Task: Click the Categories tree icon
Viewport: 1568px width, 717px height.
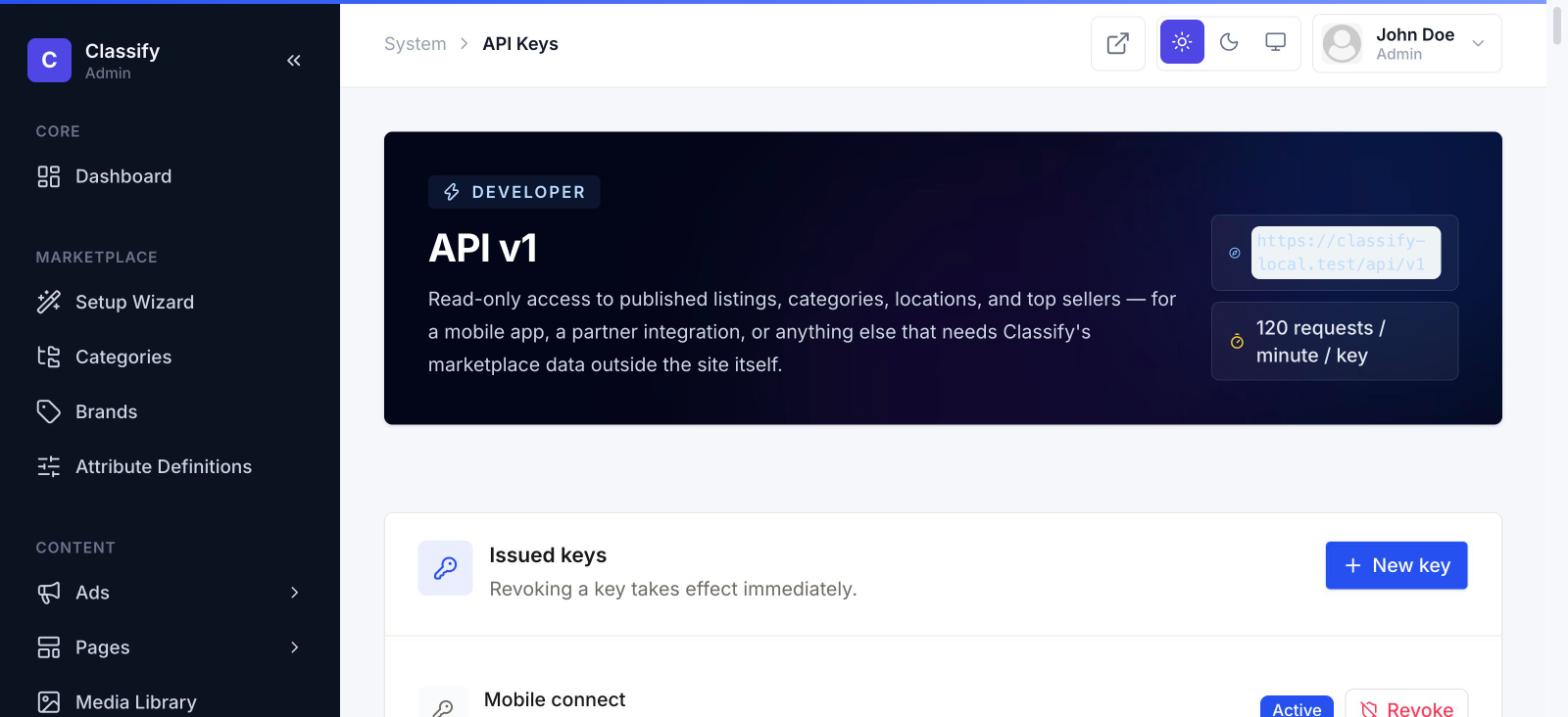Action: click(x=48, y=357)
